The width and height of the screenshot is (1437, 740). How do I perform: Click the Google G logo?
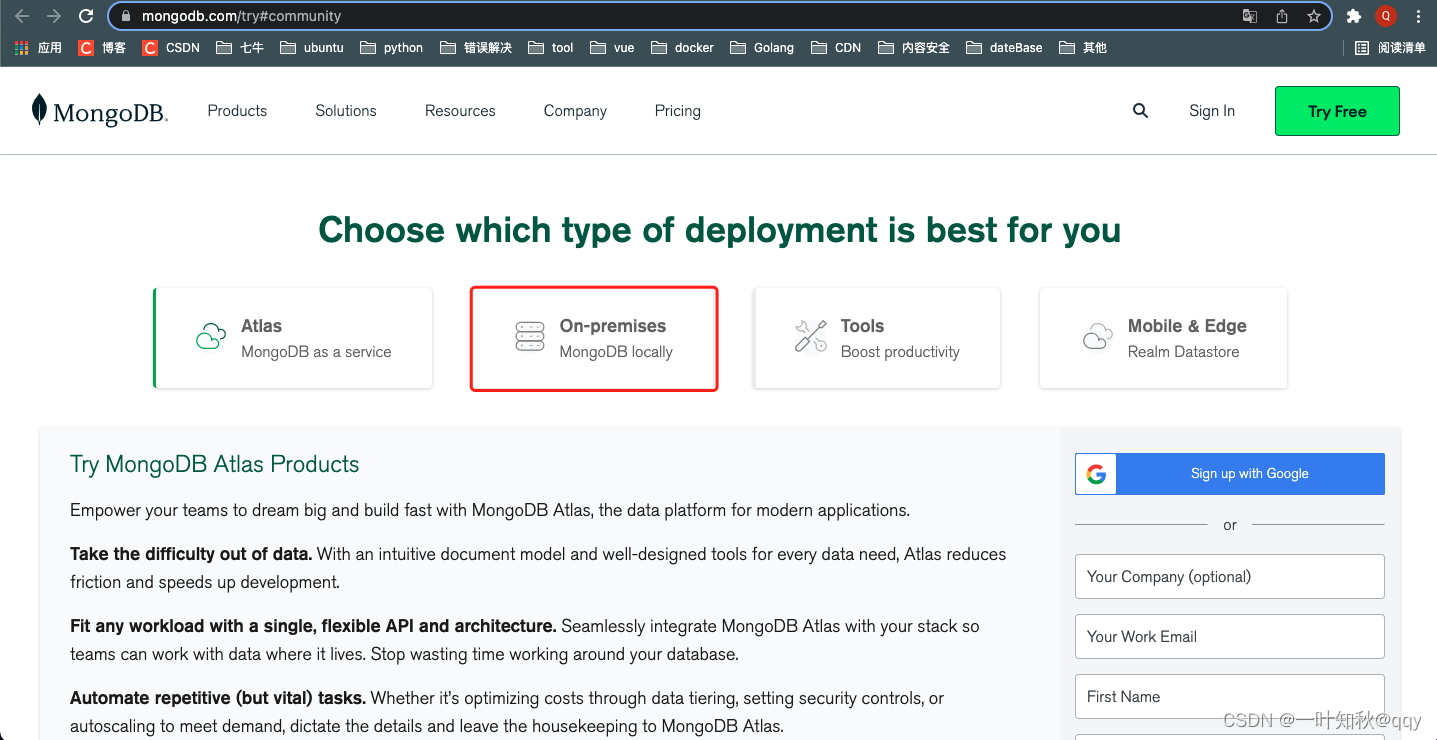coord(1096,474)
